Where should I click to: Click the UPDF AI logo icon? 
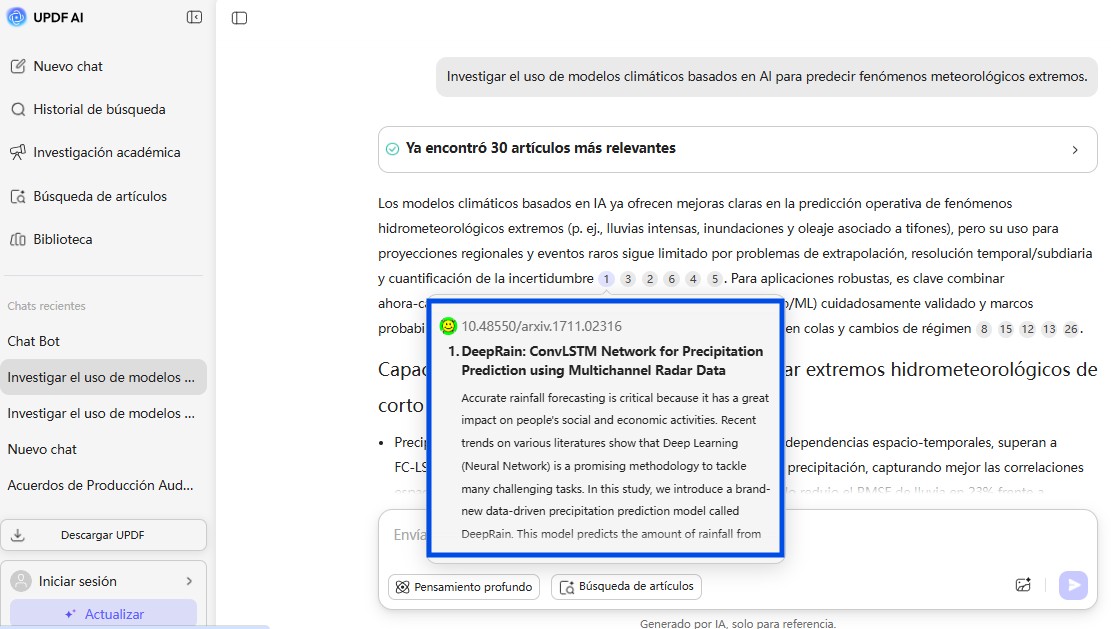[x=16, y=17]
